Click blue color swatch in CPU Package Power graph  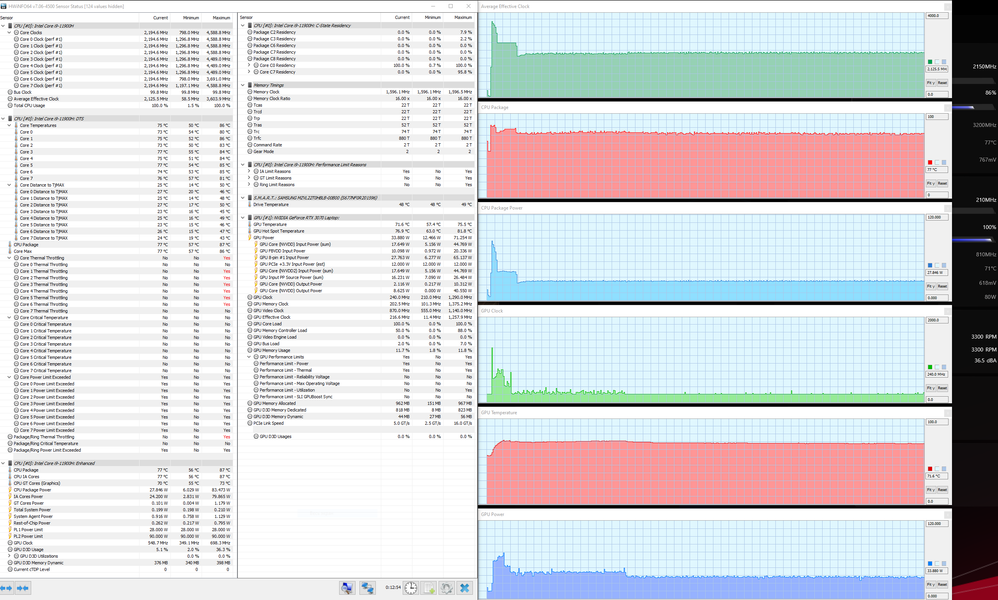coord(930,265)
